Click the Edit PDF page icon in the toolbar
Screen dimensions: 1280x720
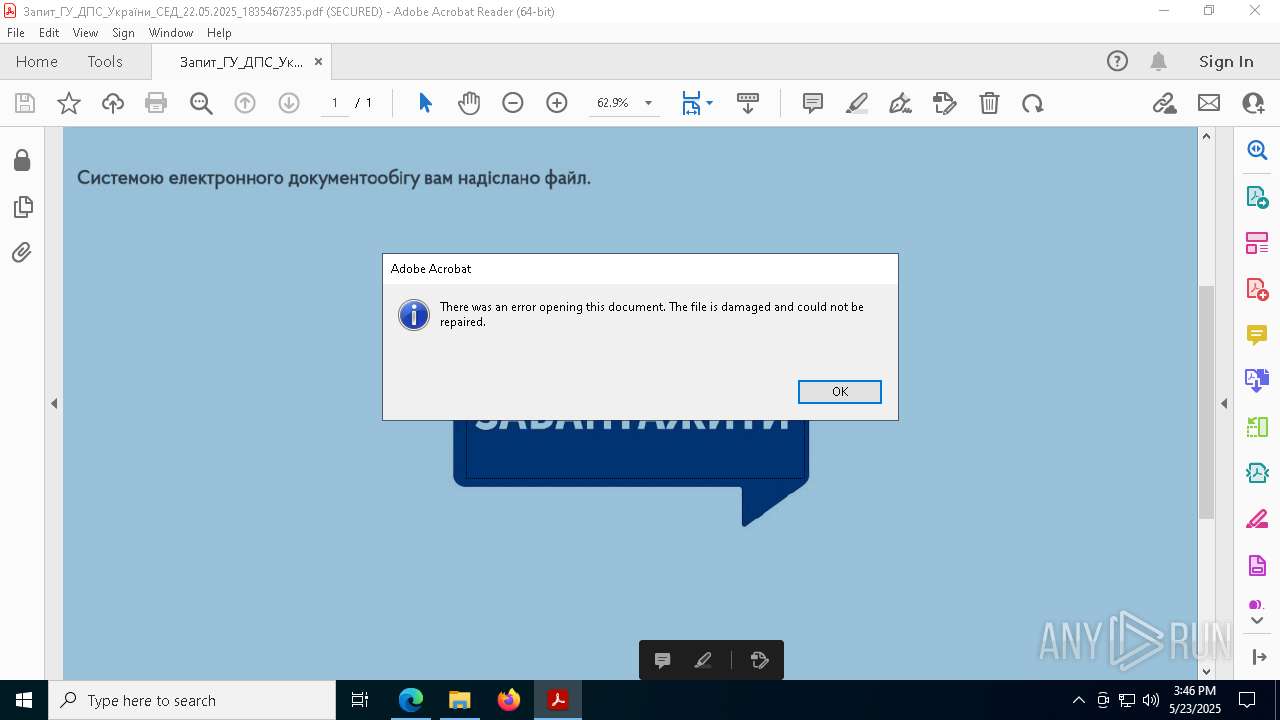(x=945, y=103)
